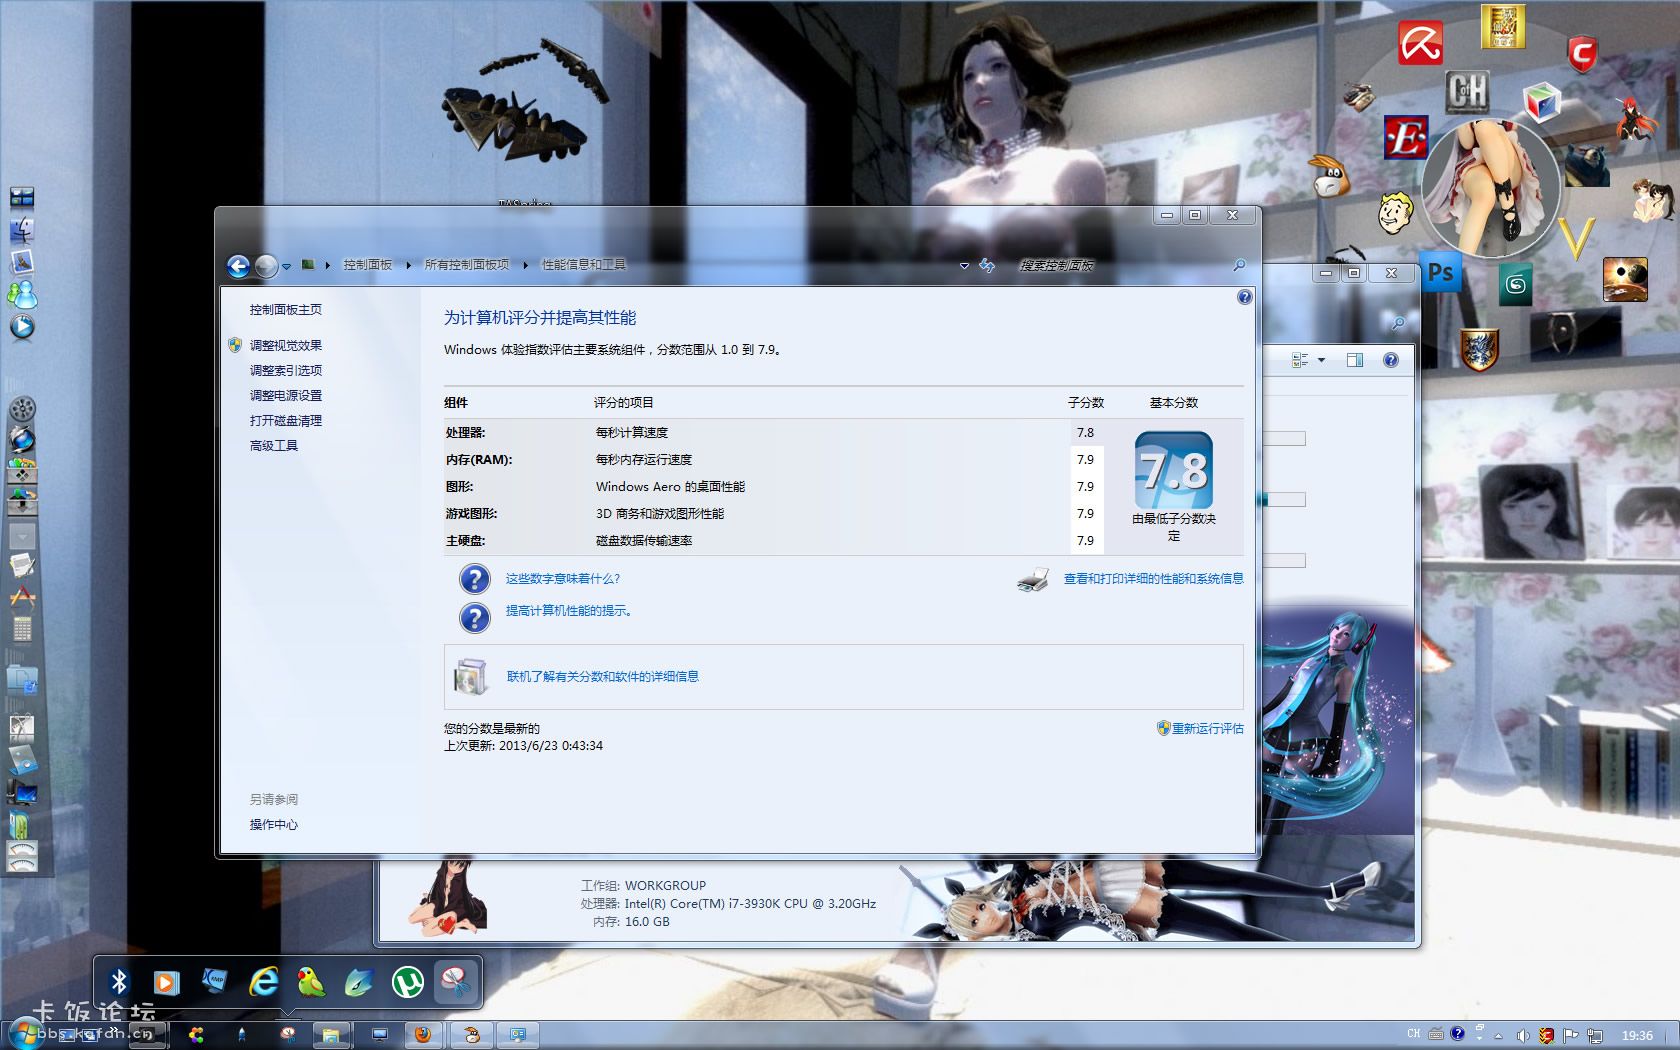Viewport: 1680px width, 1050px height.
Task: Open the media player orange play icon
Action: click(166, 983)
